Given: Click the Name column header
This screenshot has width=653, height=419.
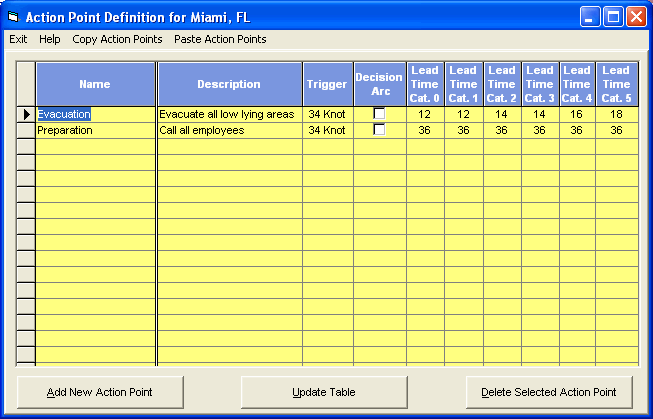Looking at the screenshot, I should [x=95, y=84].
